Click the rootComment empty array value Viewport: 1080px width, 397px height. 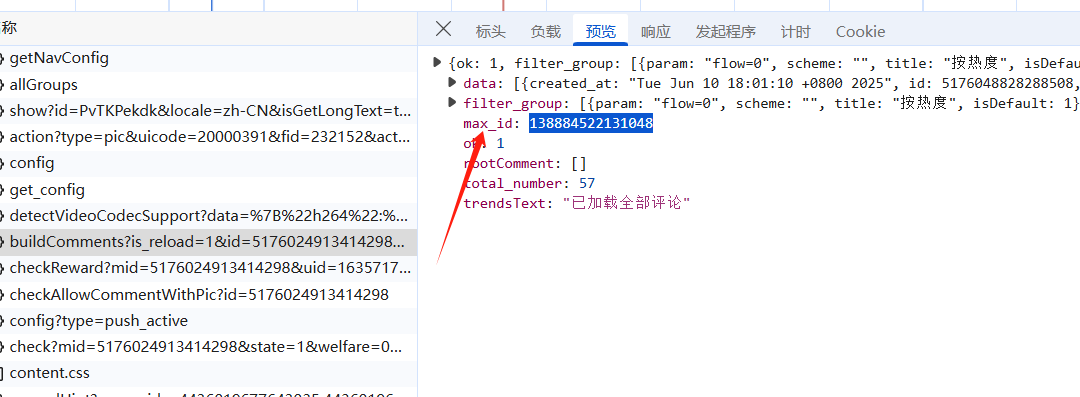(x=579, y=164)
